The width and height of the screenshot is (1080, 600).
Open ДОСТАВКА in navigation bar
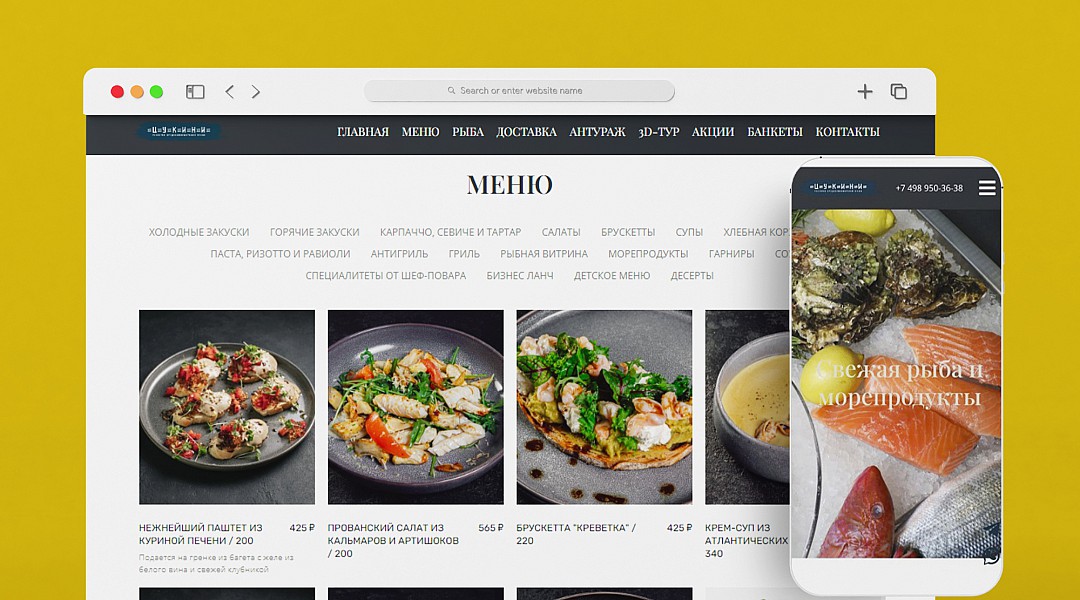click(526, 132)
